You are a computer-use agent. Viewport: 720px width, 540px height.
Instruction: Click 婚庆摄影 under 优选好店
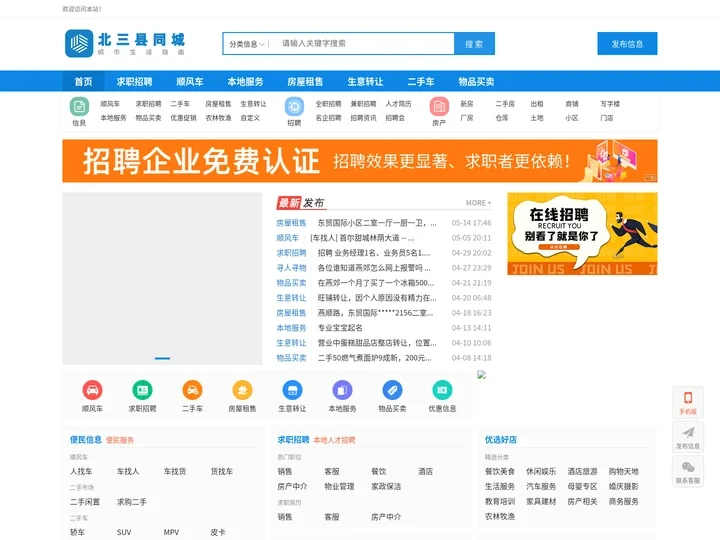(x=624, y=486)
